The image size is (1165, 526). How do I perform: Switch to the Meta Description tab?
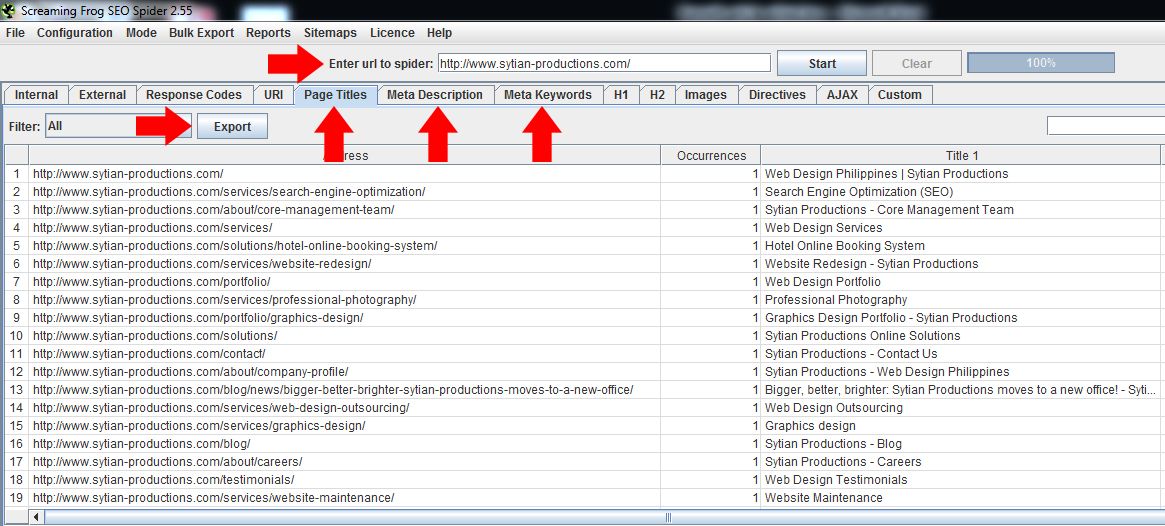coord(434,95)
